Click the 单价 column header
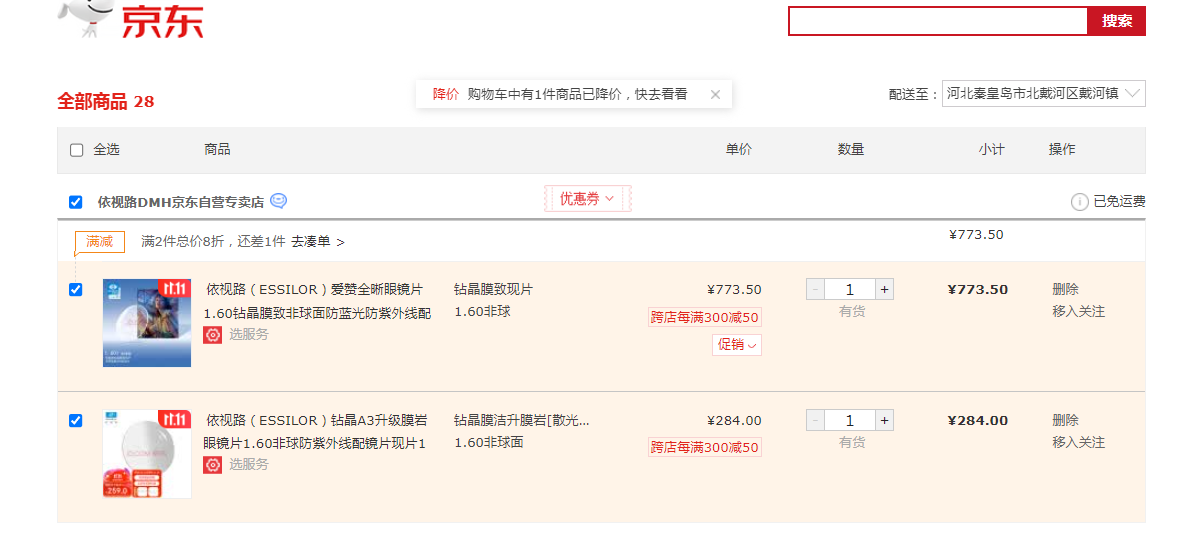The width and height of the screenshot is (1186, 538). coord(739,149)
